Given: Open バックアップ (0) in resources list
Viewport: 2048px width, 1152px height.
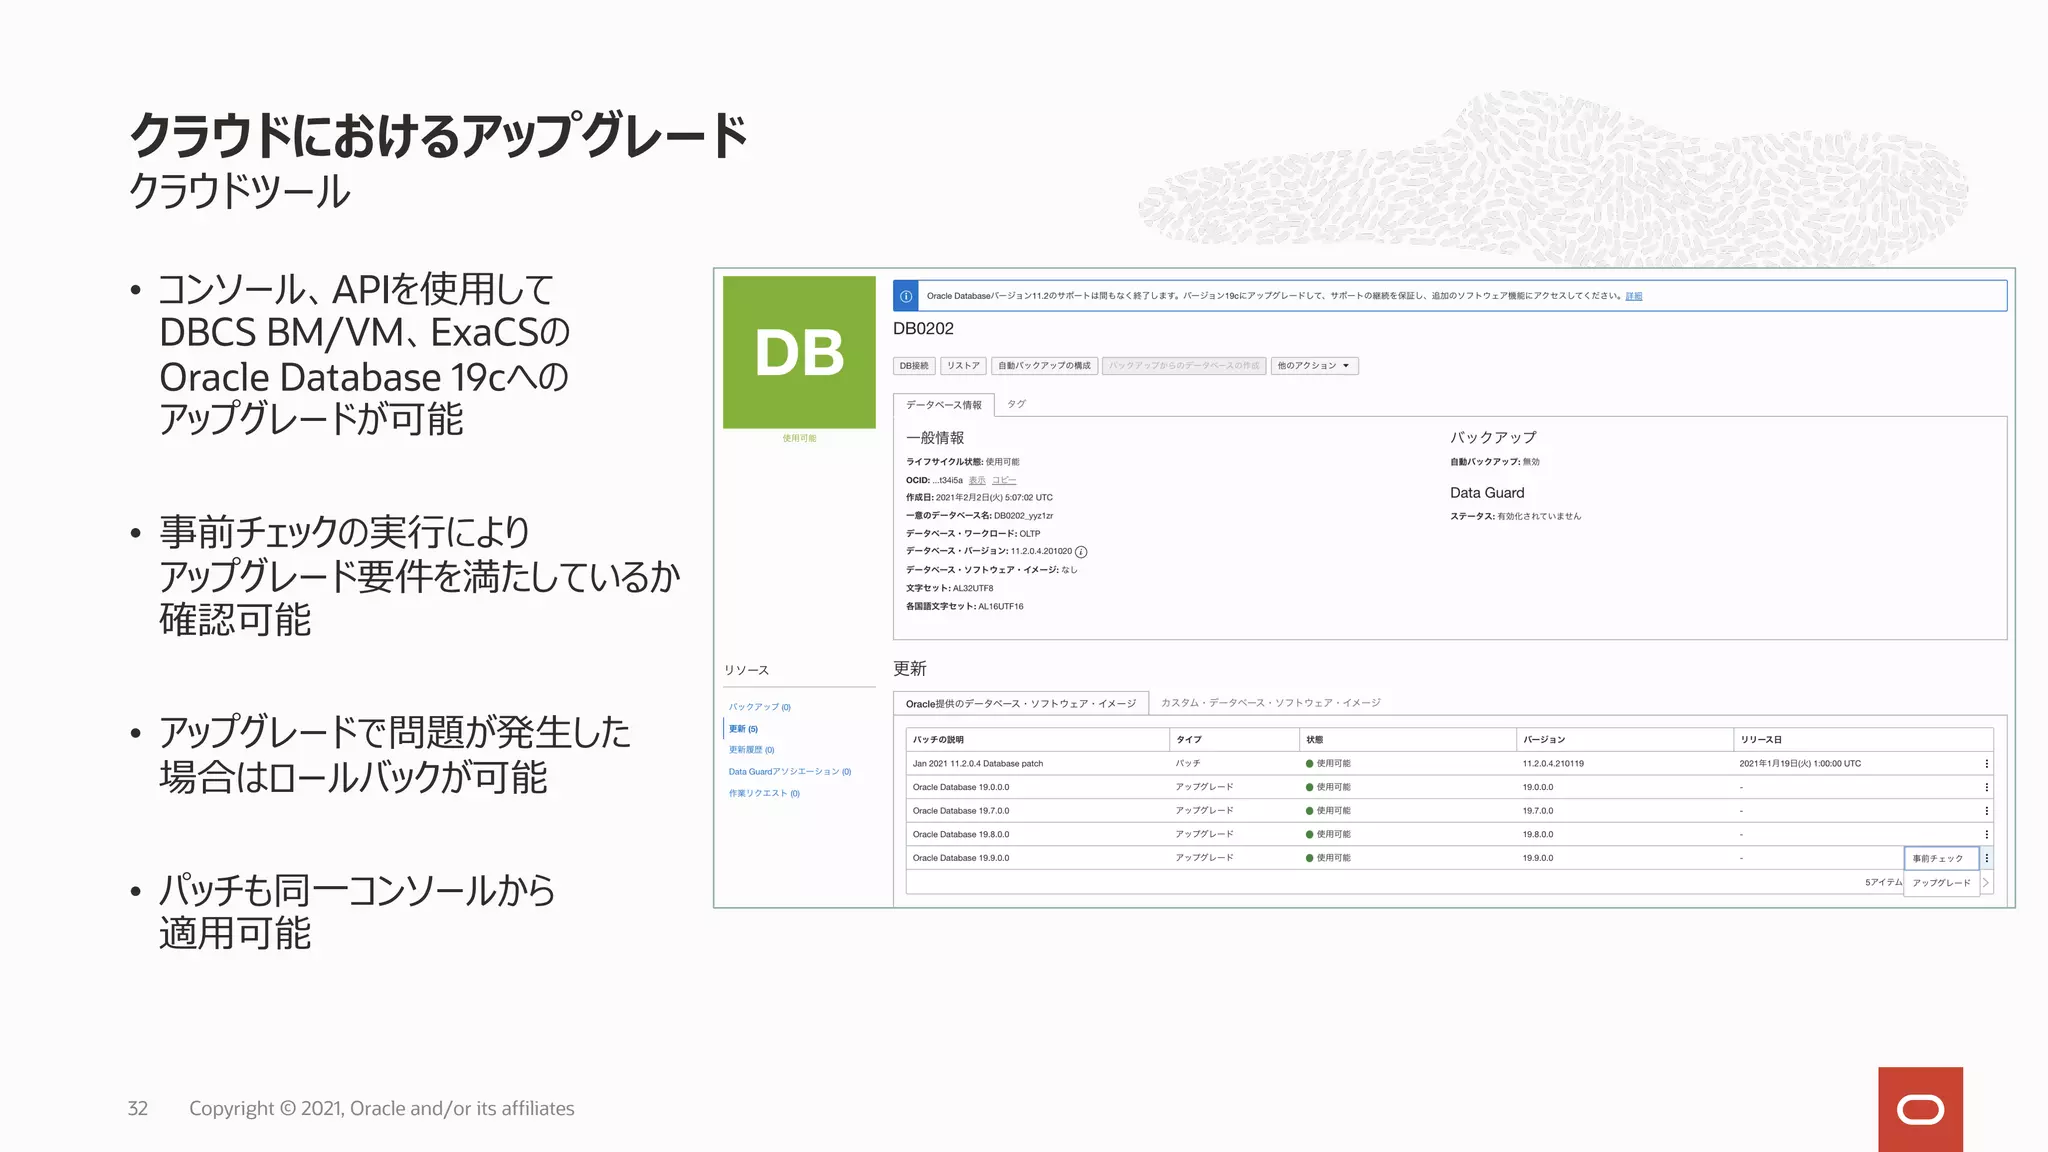Looking at the screenshot, I should pyautogui.click(x=759, y=707).
